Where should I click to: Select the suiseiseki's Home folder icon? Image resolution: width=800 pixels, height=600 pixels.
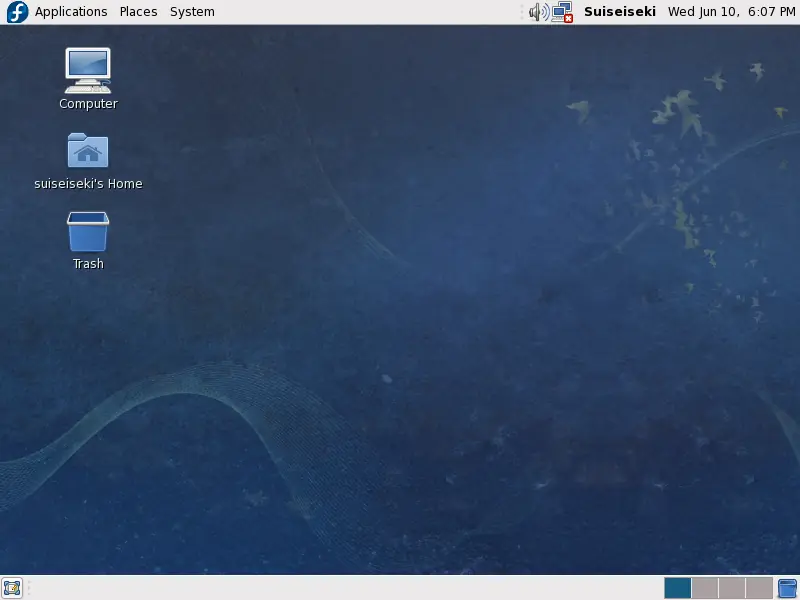[x=88, y=151]
